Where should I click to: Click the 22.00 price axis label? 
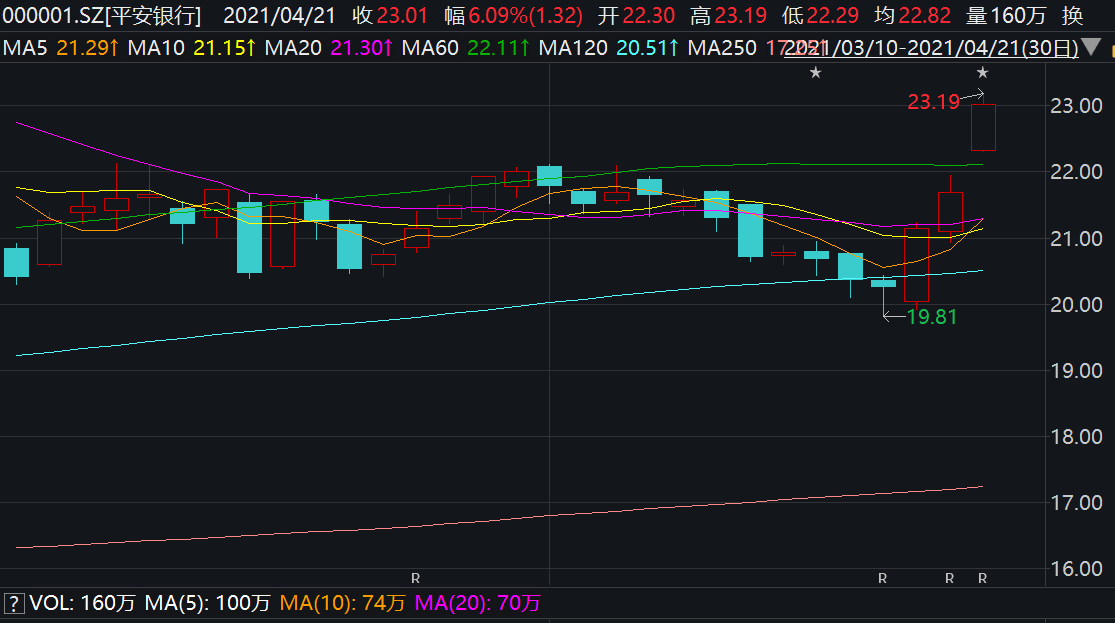pyautogui.click(x=1076, y=172)
